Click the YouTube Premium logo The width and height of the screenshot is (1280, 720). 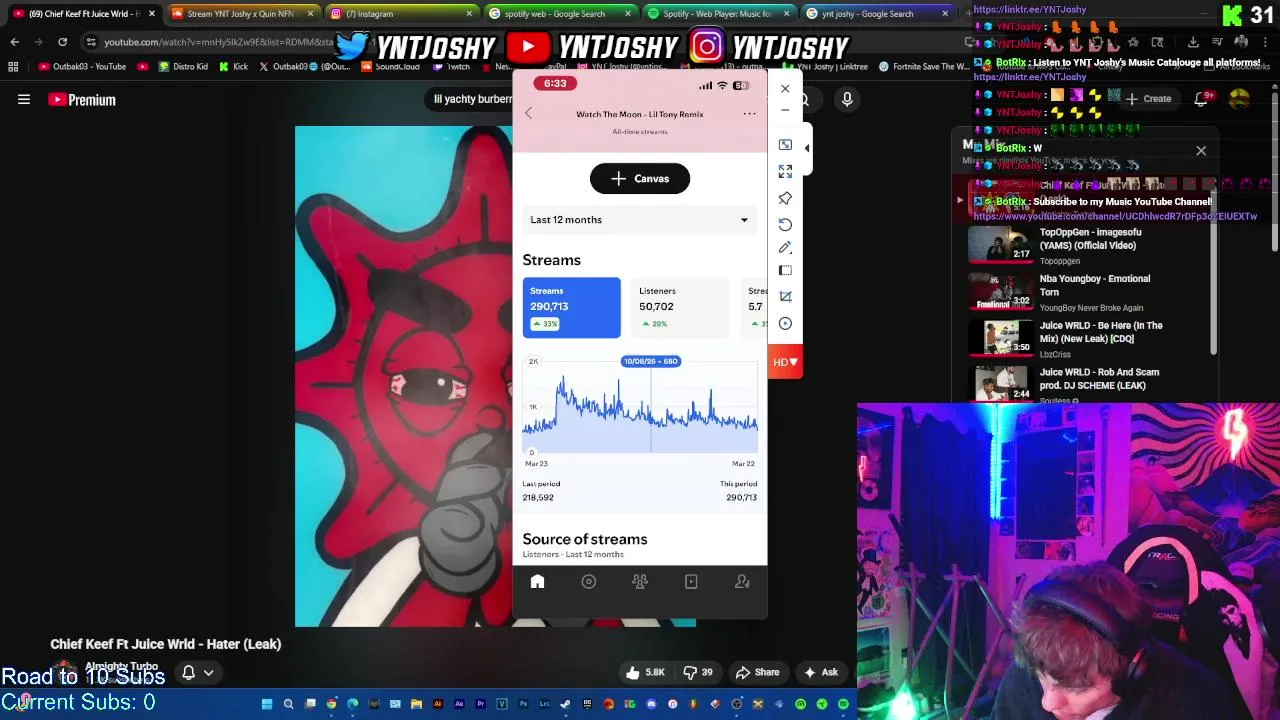(x=82, y=100)
